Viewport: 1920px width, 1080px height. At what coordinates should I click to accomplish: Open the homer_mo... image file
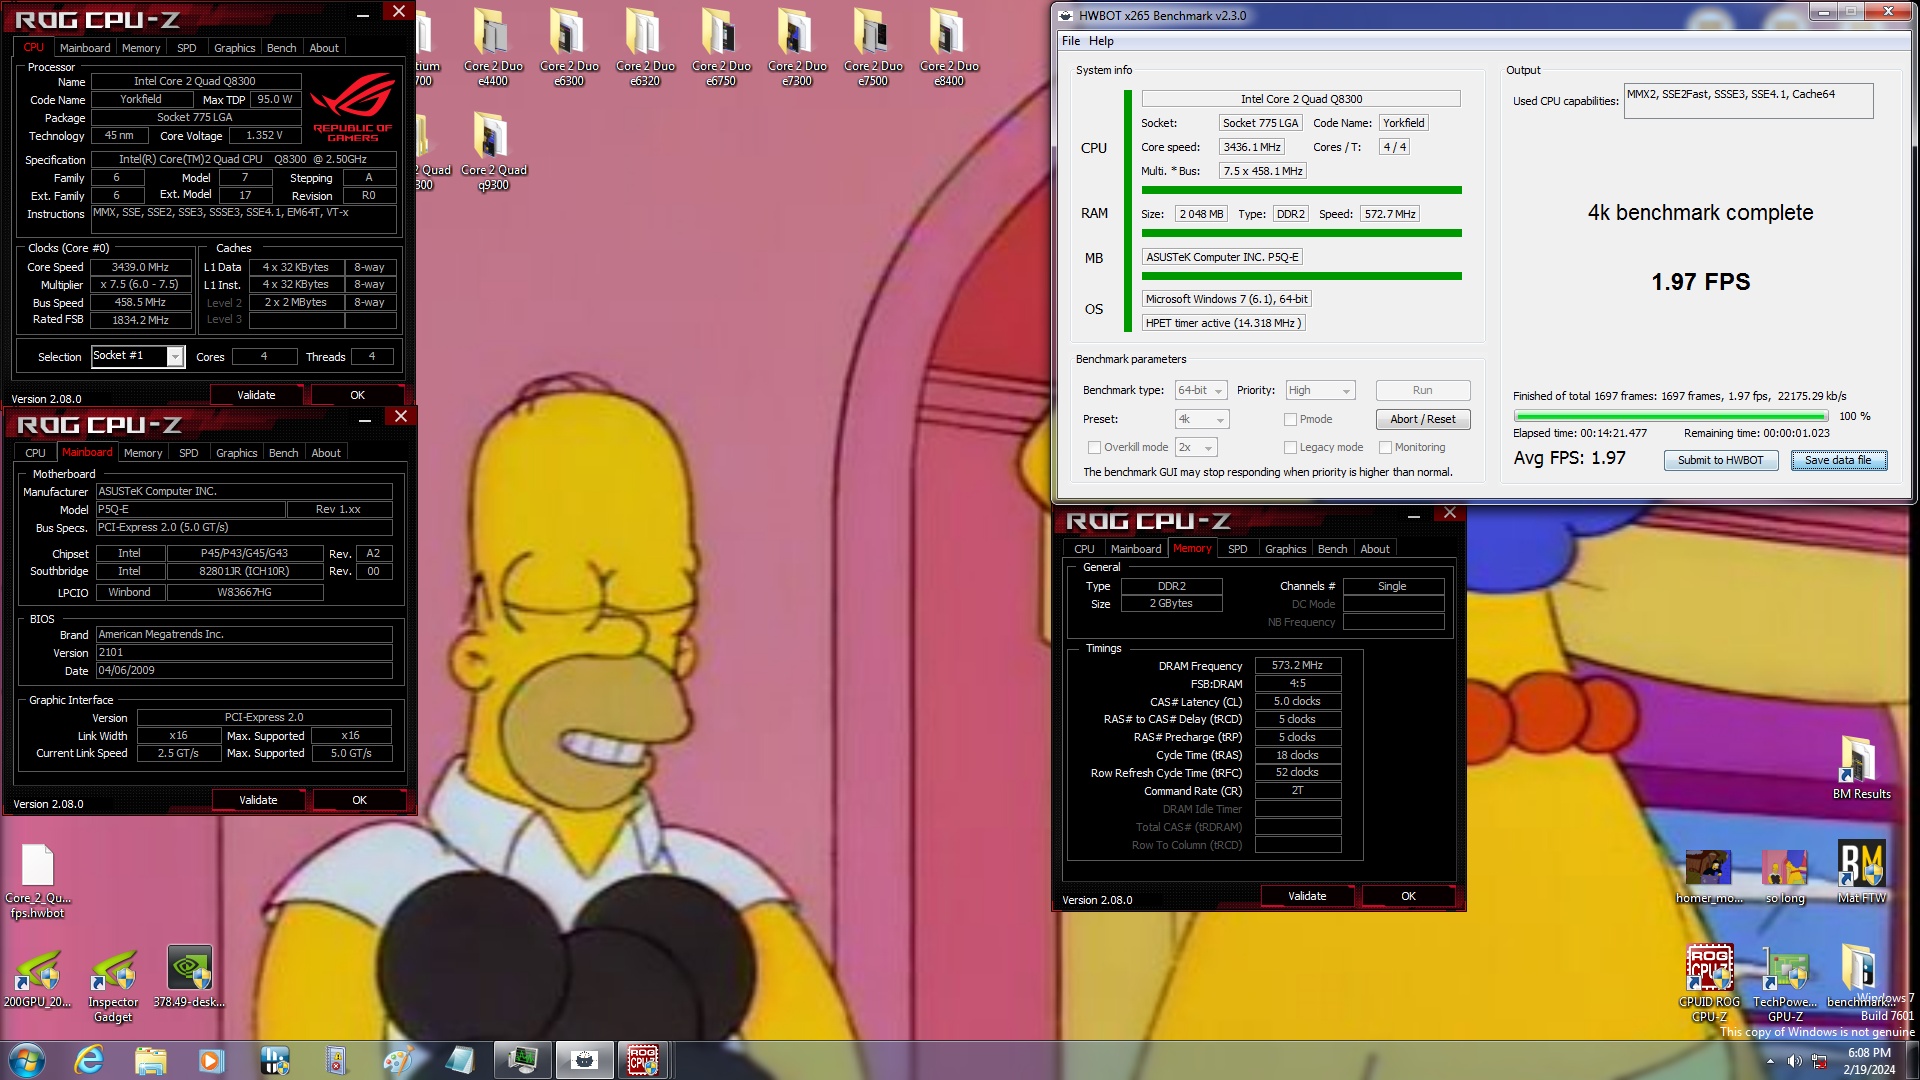[x=1709, y=876]
